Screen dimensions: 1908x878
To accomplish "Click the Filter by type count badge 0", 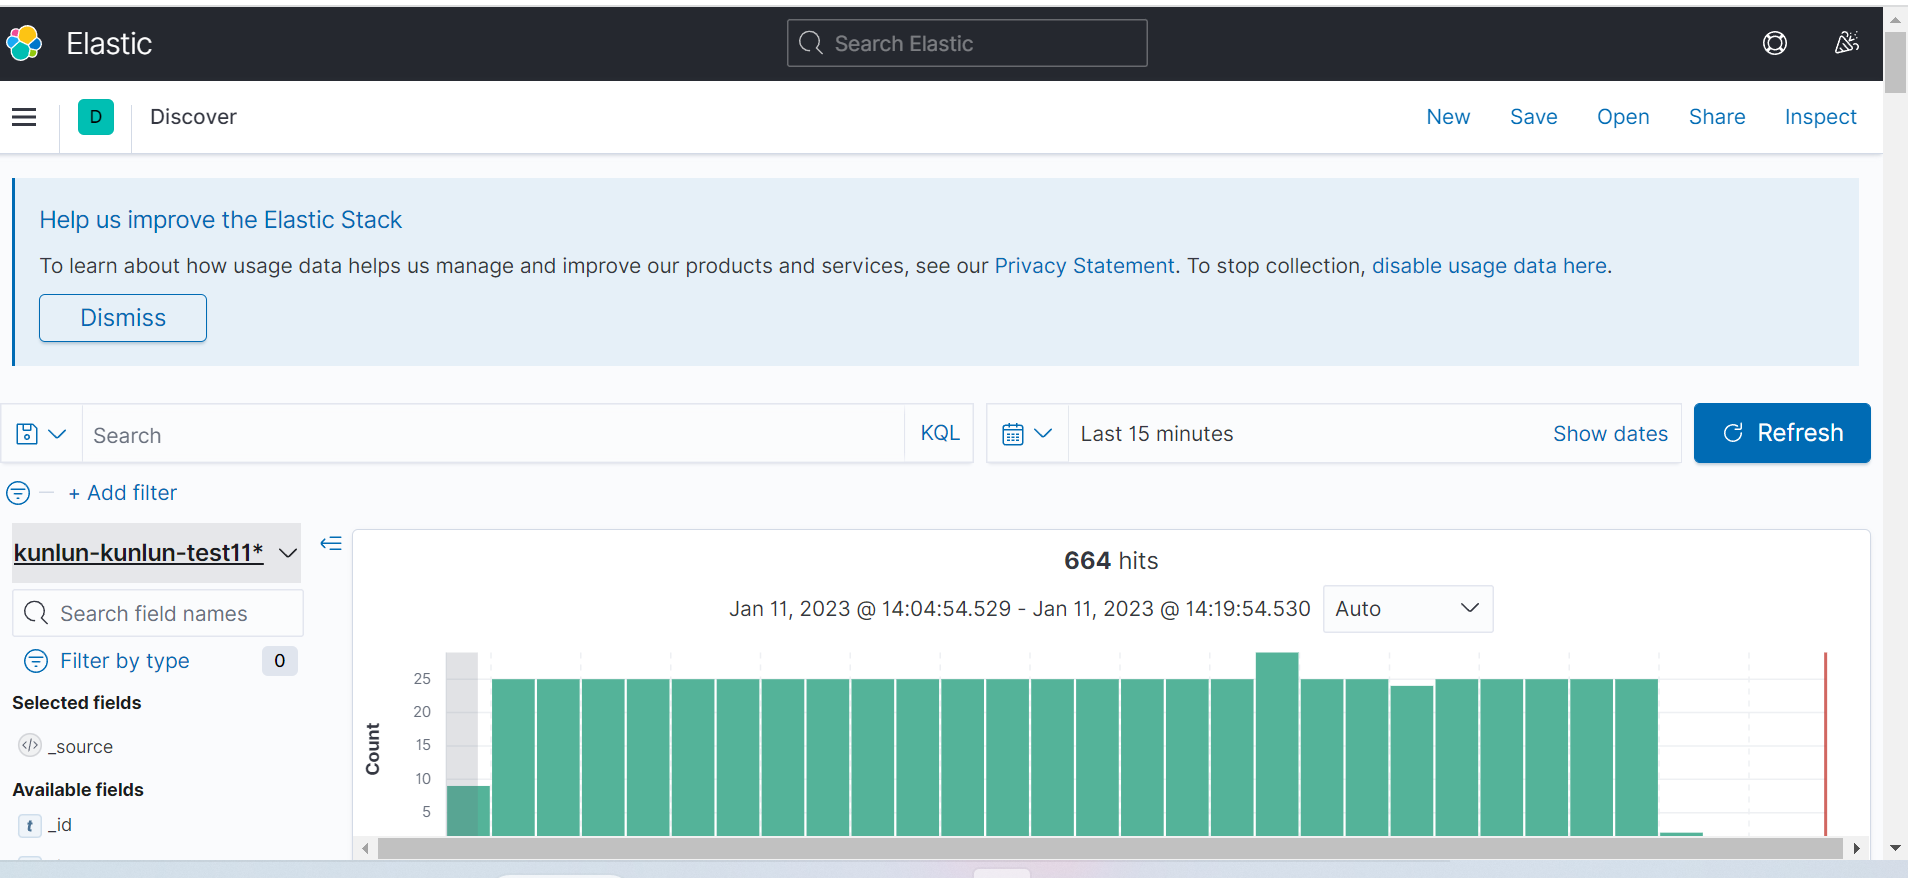I will pyautogui.click(x=280, y=661).
